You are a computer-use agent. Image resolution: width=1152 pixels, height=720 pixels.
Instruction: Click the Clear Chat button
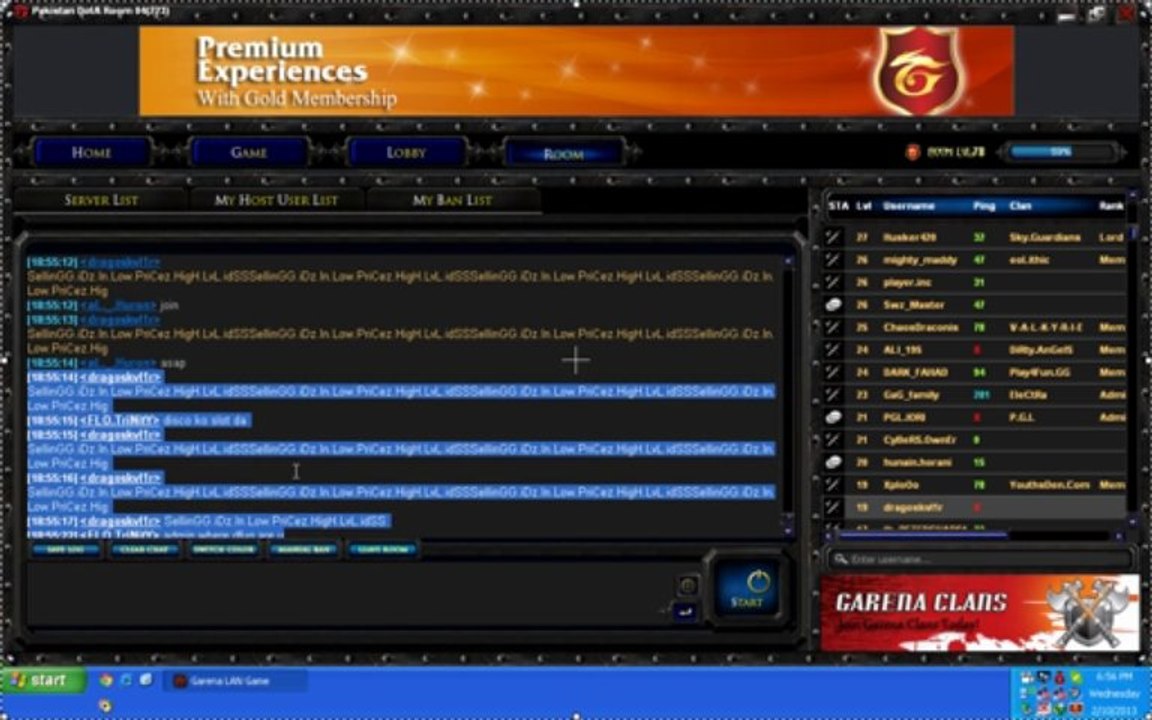(x=145, y=550)
